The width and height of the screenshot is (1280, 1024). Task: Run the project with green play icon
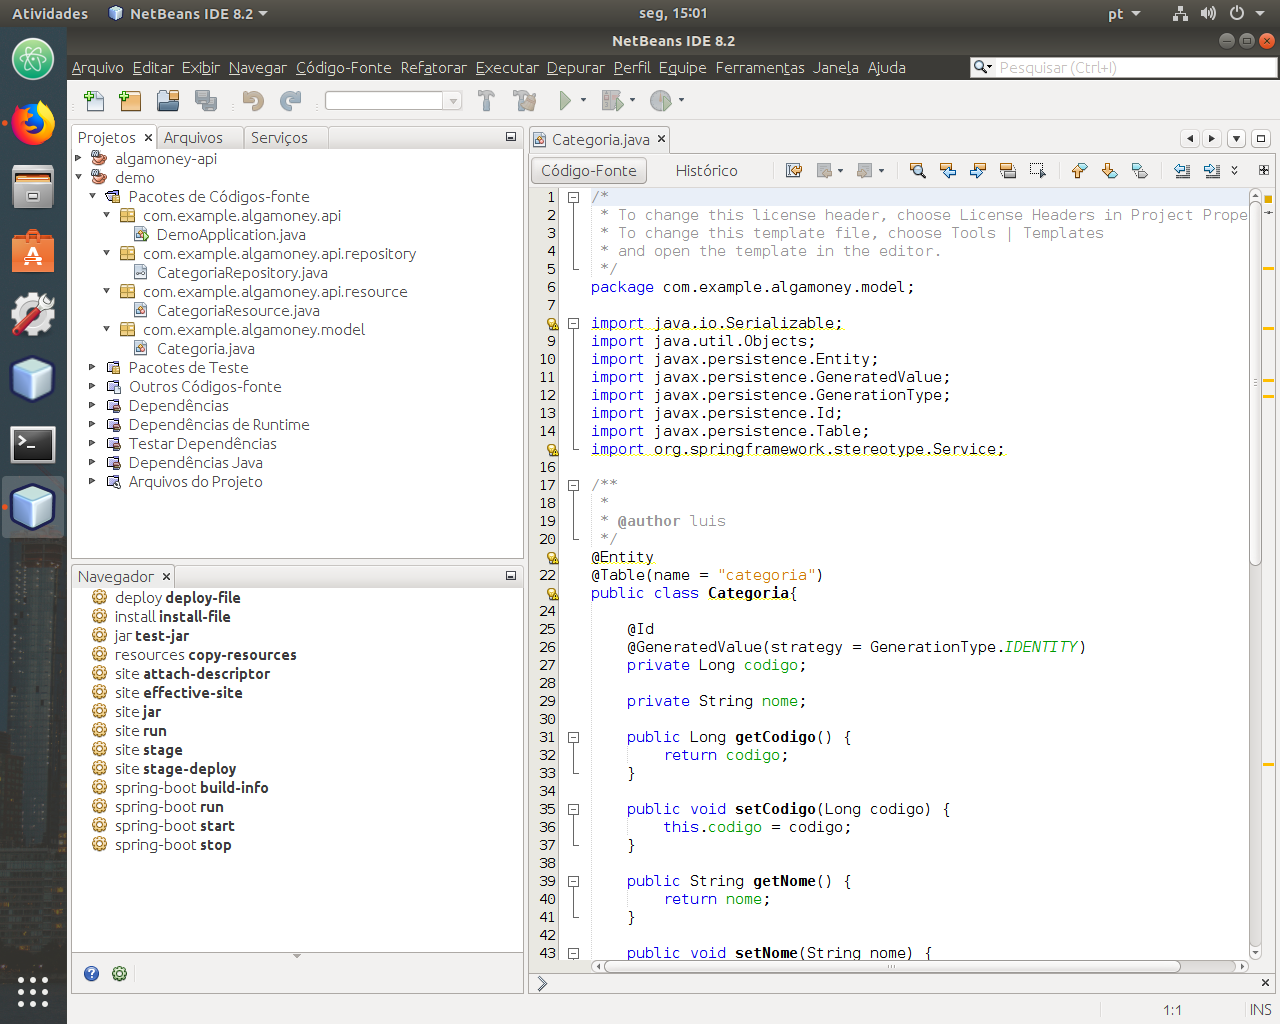[x=565, y=100]
